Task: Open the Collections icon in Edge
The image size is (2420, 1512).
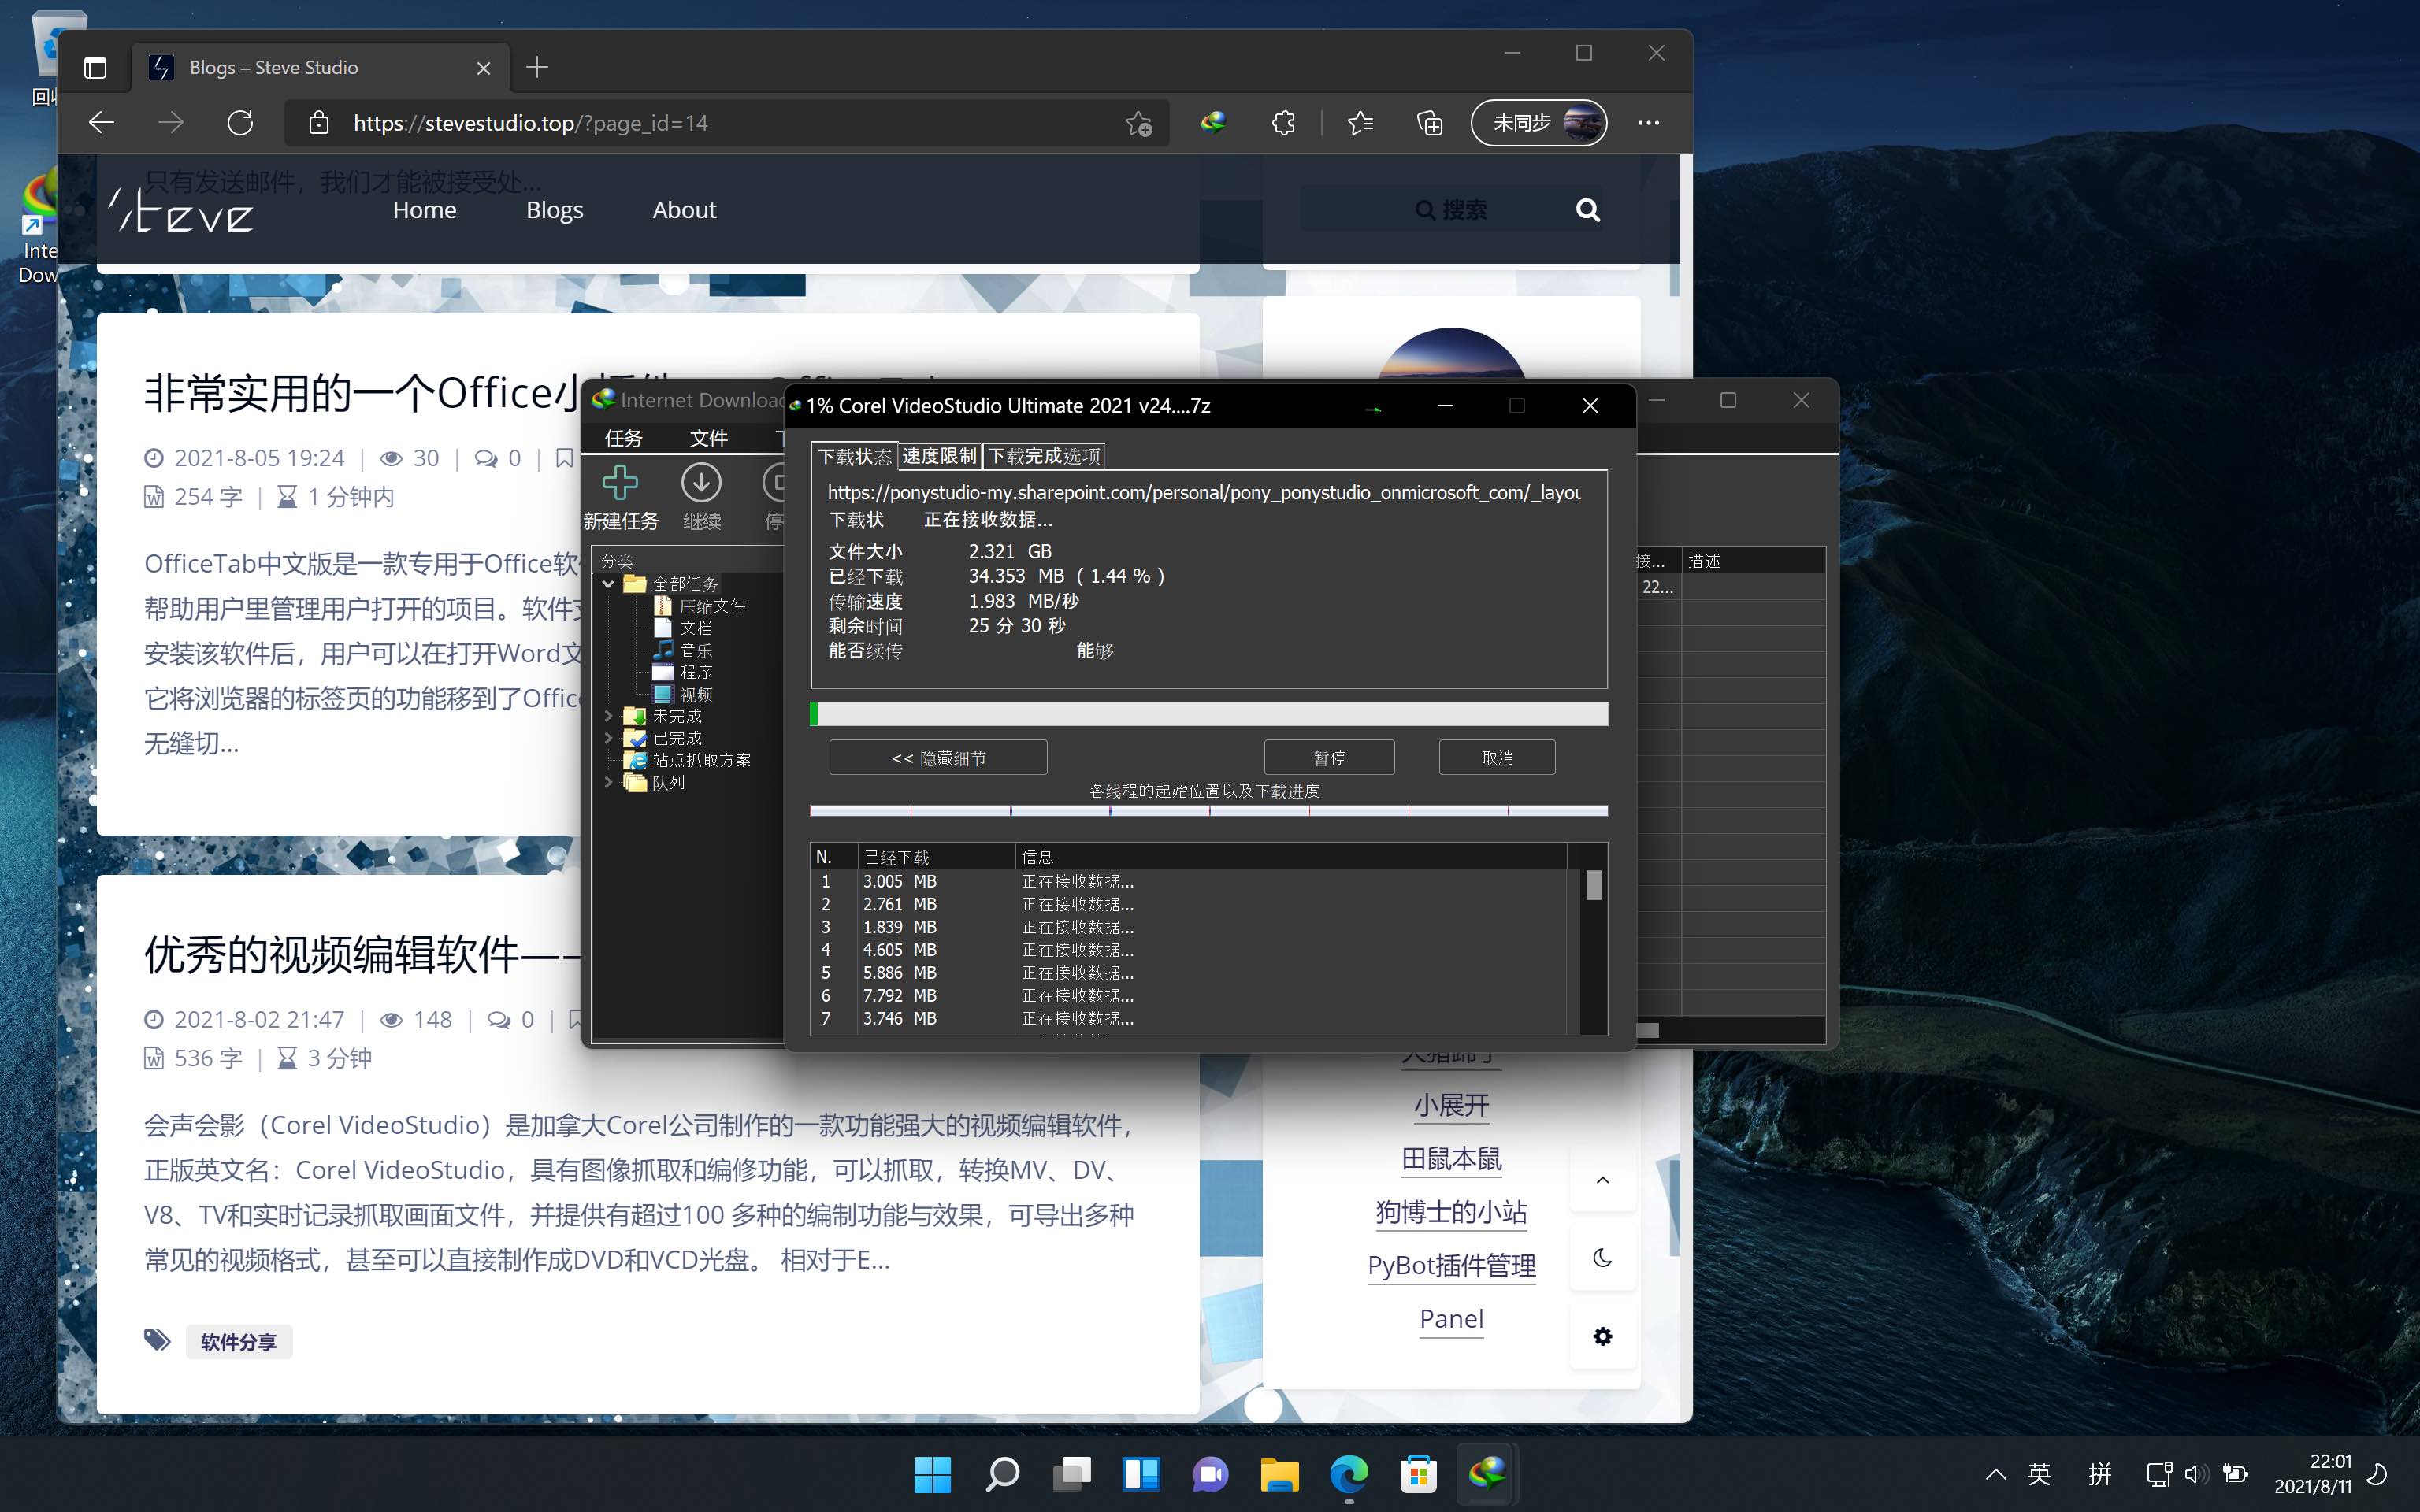Action: [x=1430, y=123]
